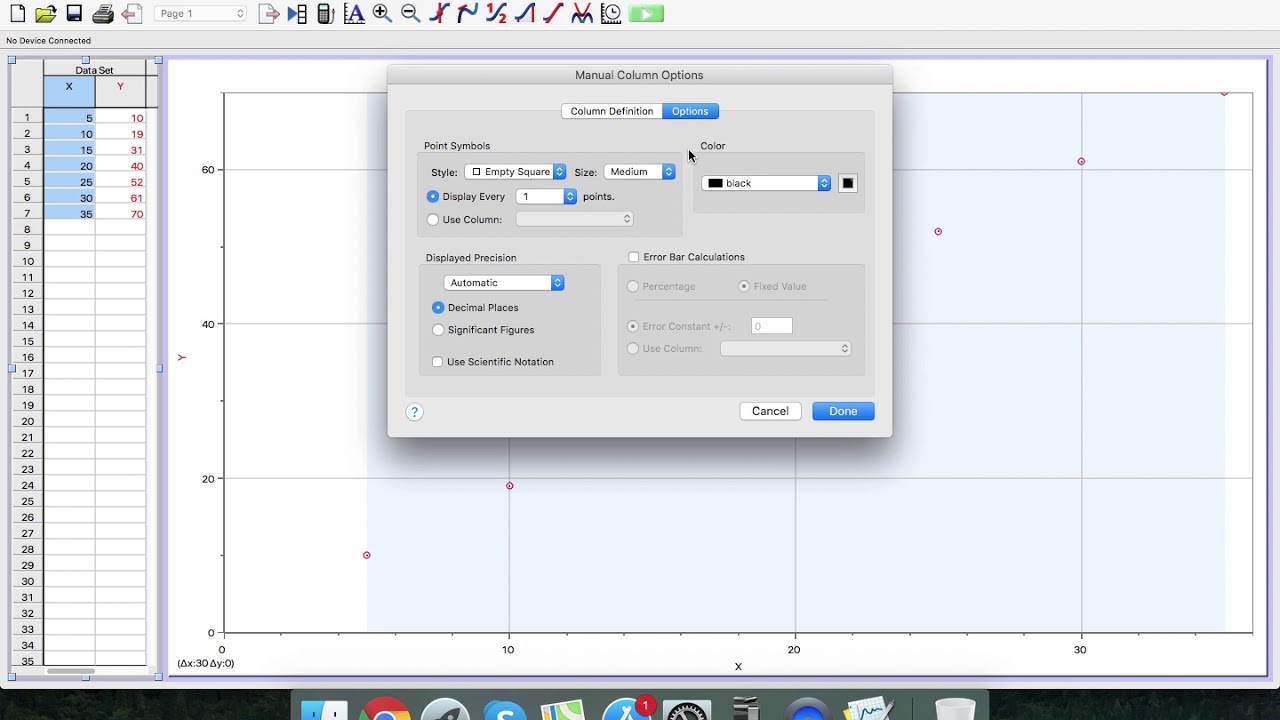Screen dimensions: 1280x720
Task: Click the Done button
Action: click(843, 411)
